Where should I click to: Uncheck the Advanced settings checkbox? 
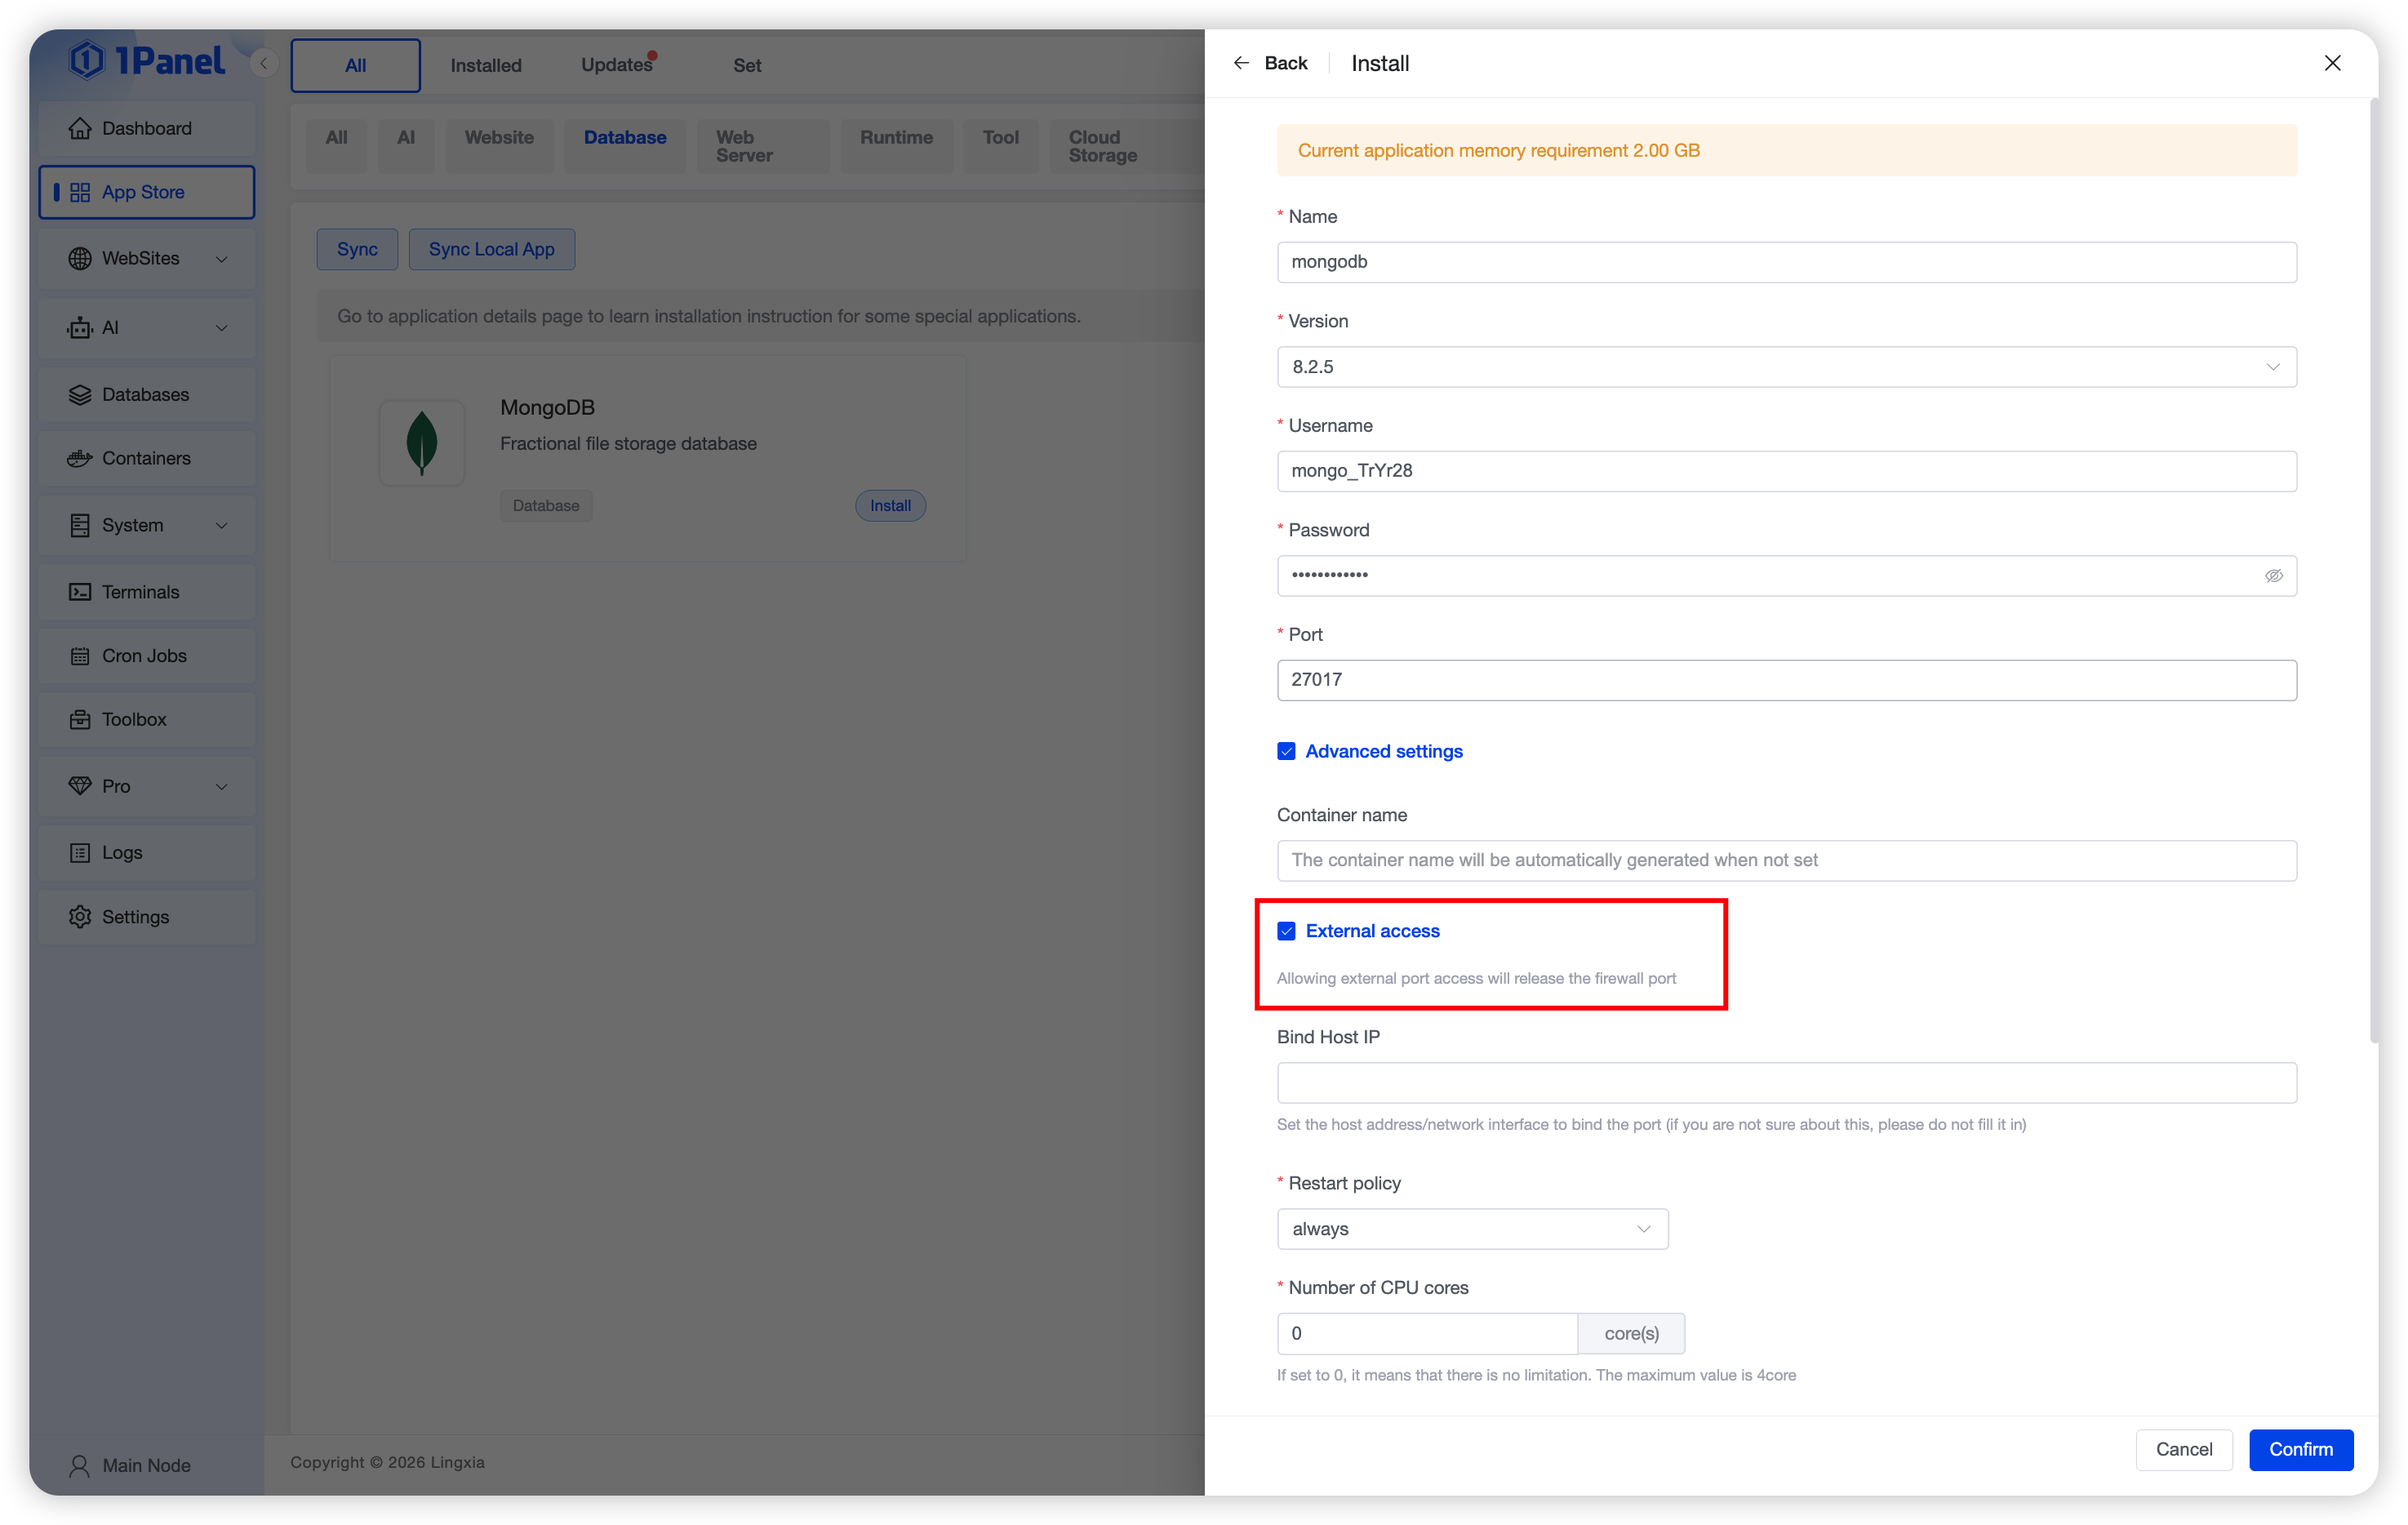1286,751
